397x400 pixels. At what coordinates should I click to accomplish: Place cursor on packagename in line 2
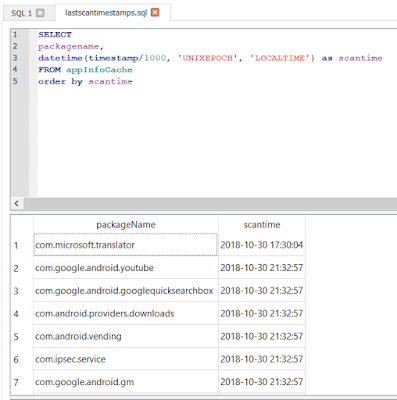click(69, 46)
